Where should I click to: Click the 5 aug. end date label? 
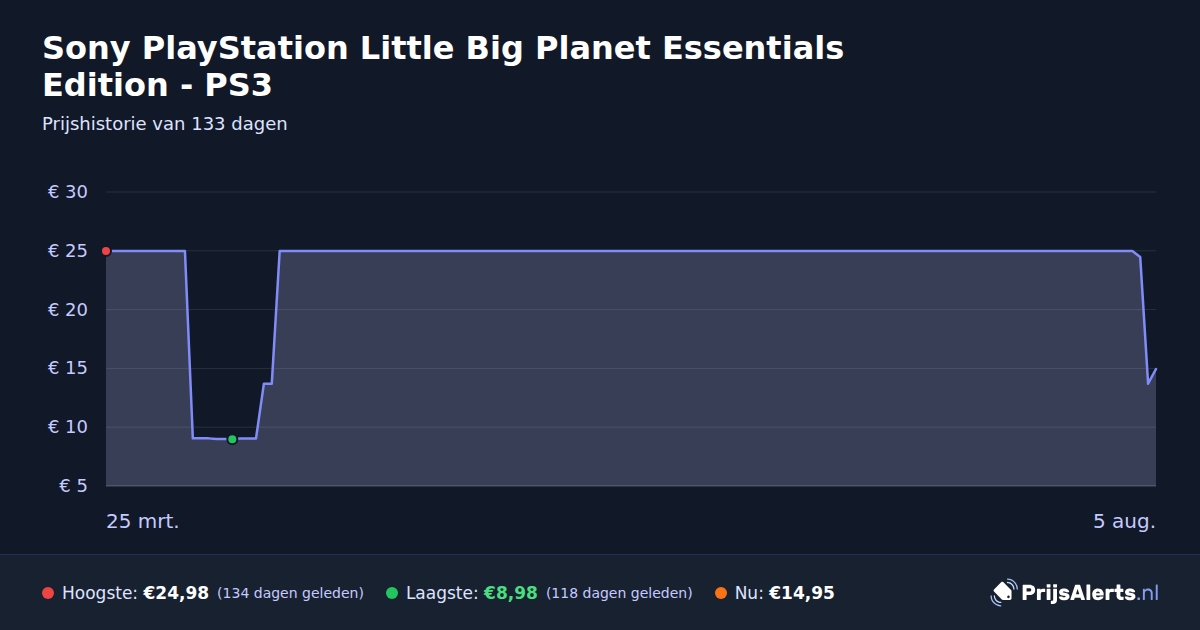[1124, 521]
